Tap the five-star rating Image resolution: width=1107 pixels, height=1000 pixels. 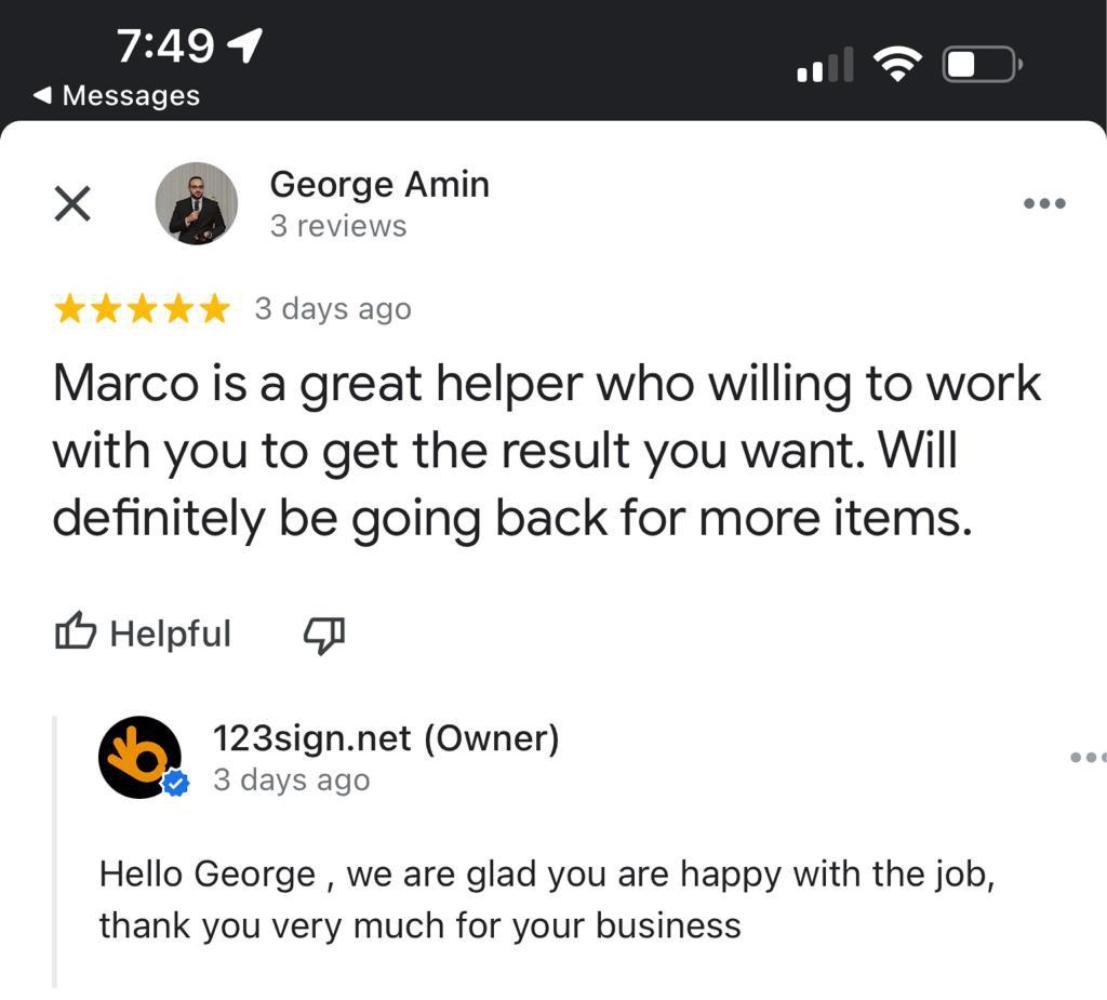(x=142, y=310)
